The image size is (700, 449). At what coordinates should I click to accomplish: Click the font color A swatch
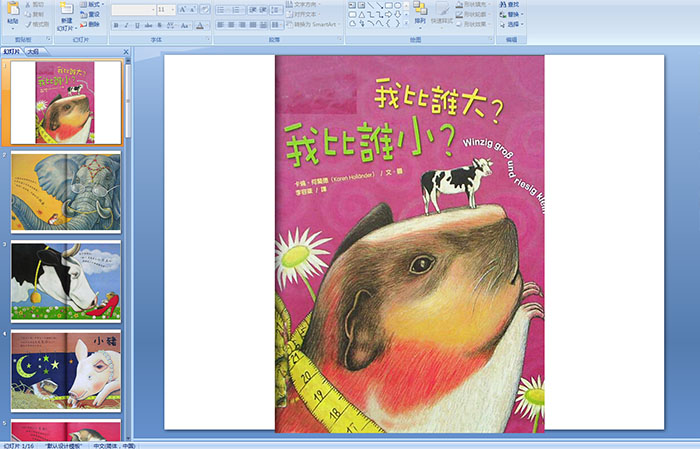pyautogui.click(x=200, y=25)
